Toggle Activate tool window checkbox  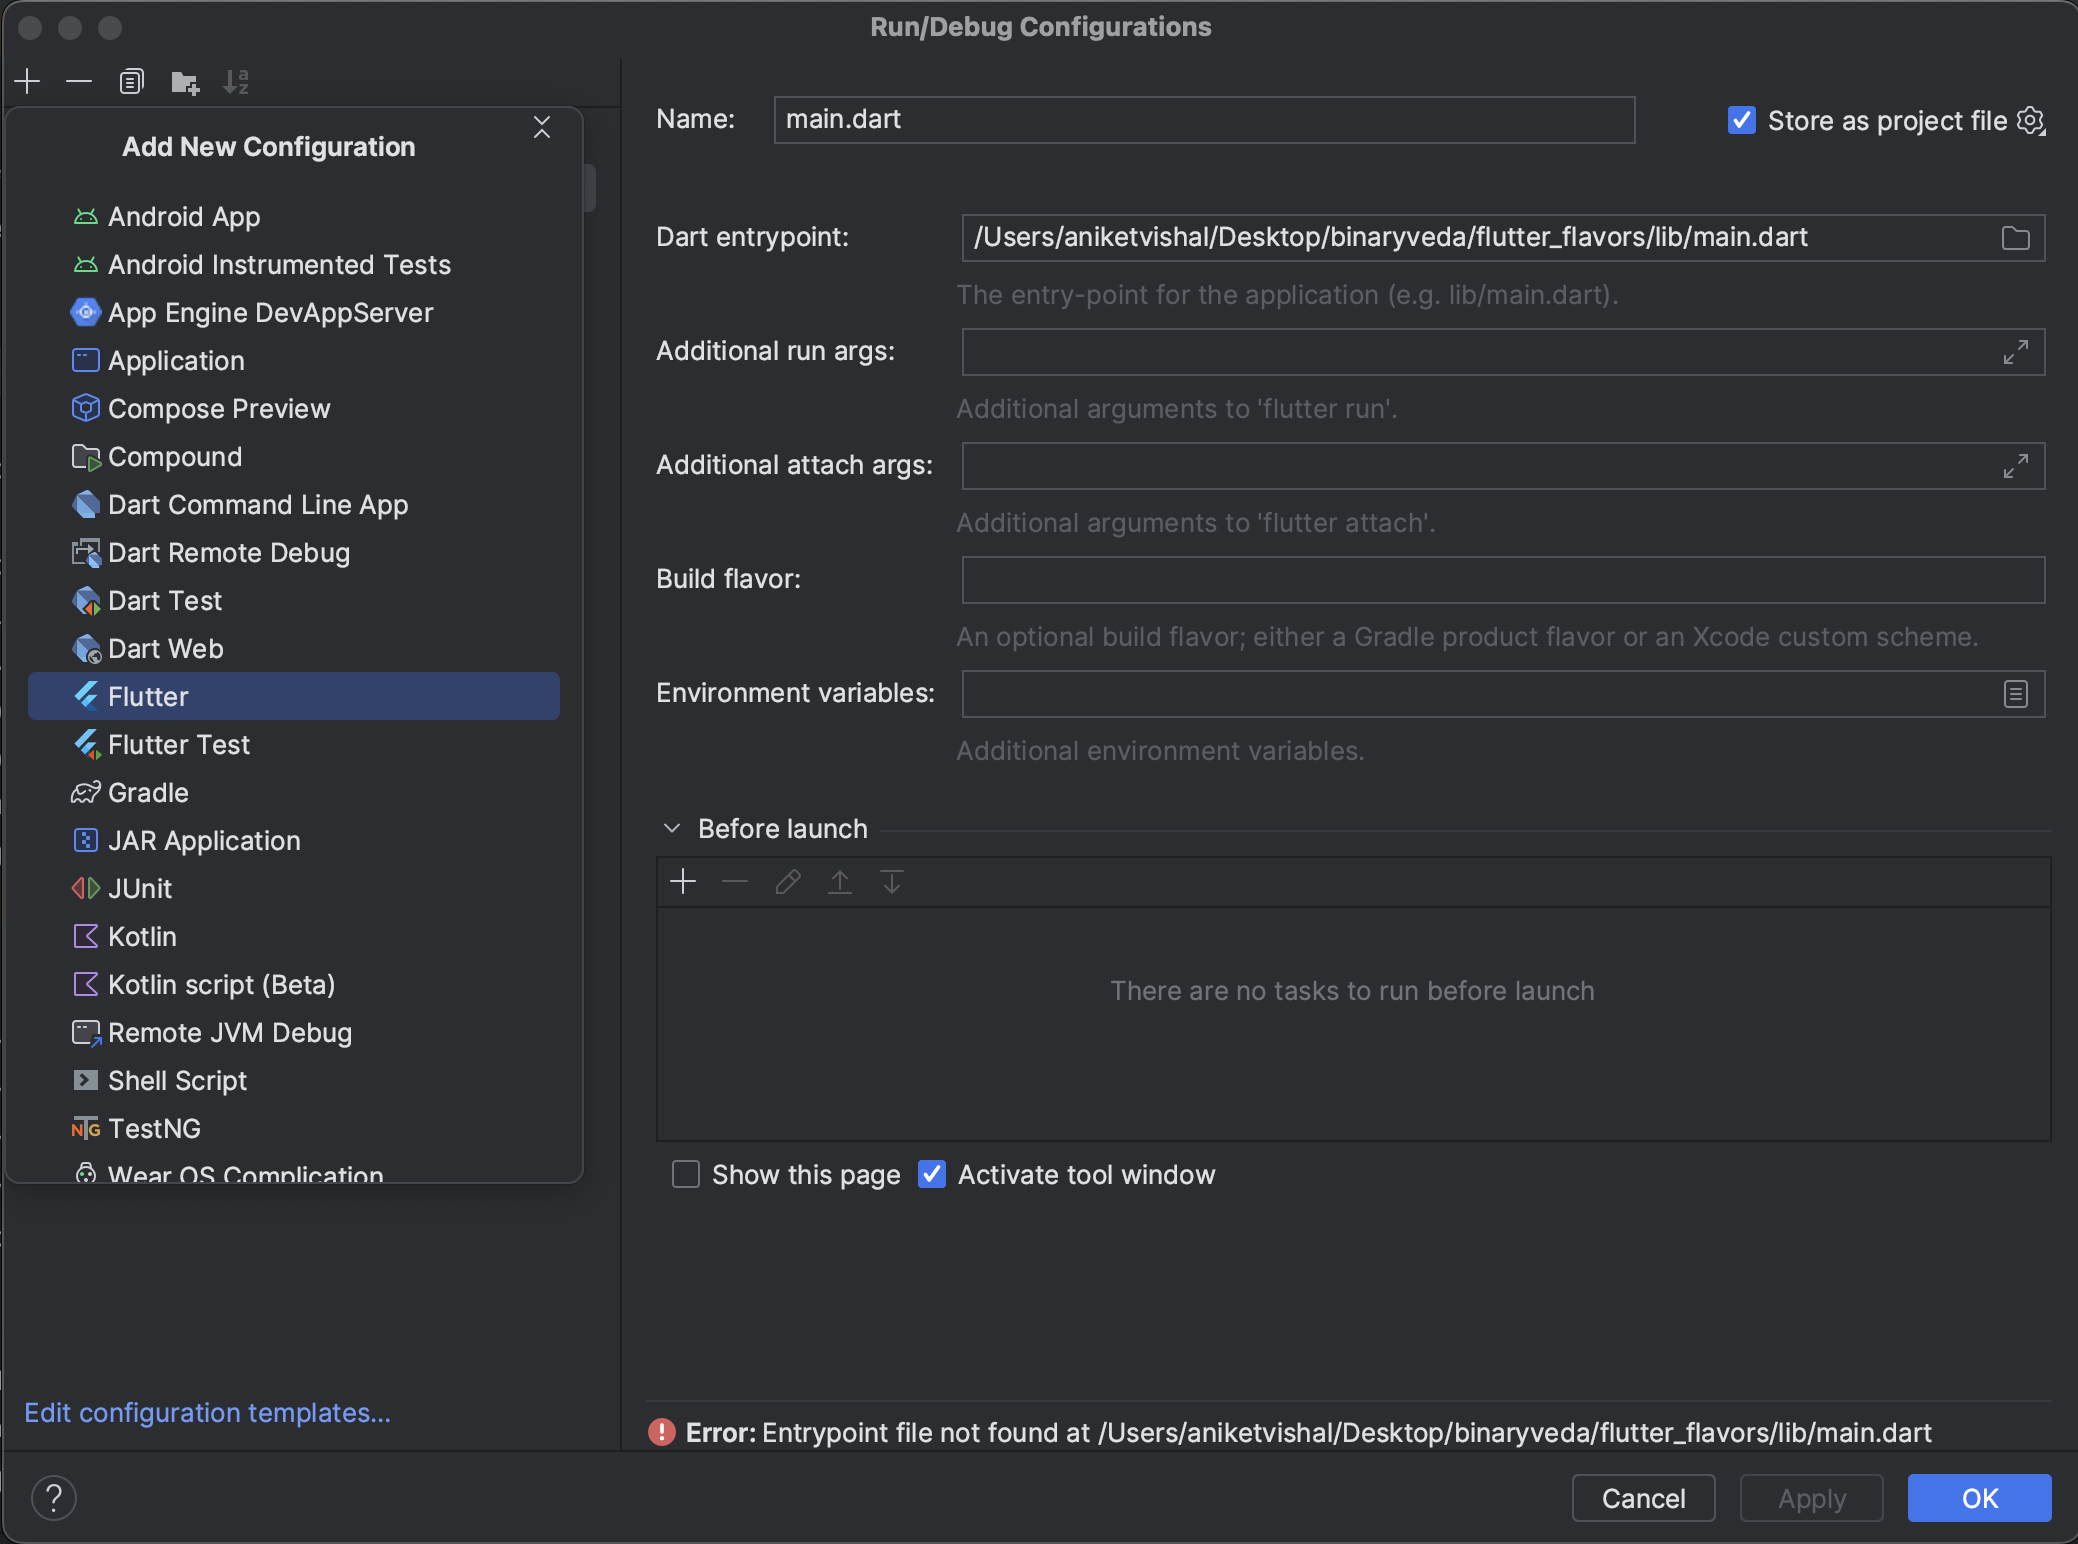click(932, 1174)
